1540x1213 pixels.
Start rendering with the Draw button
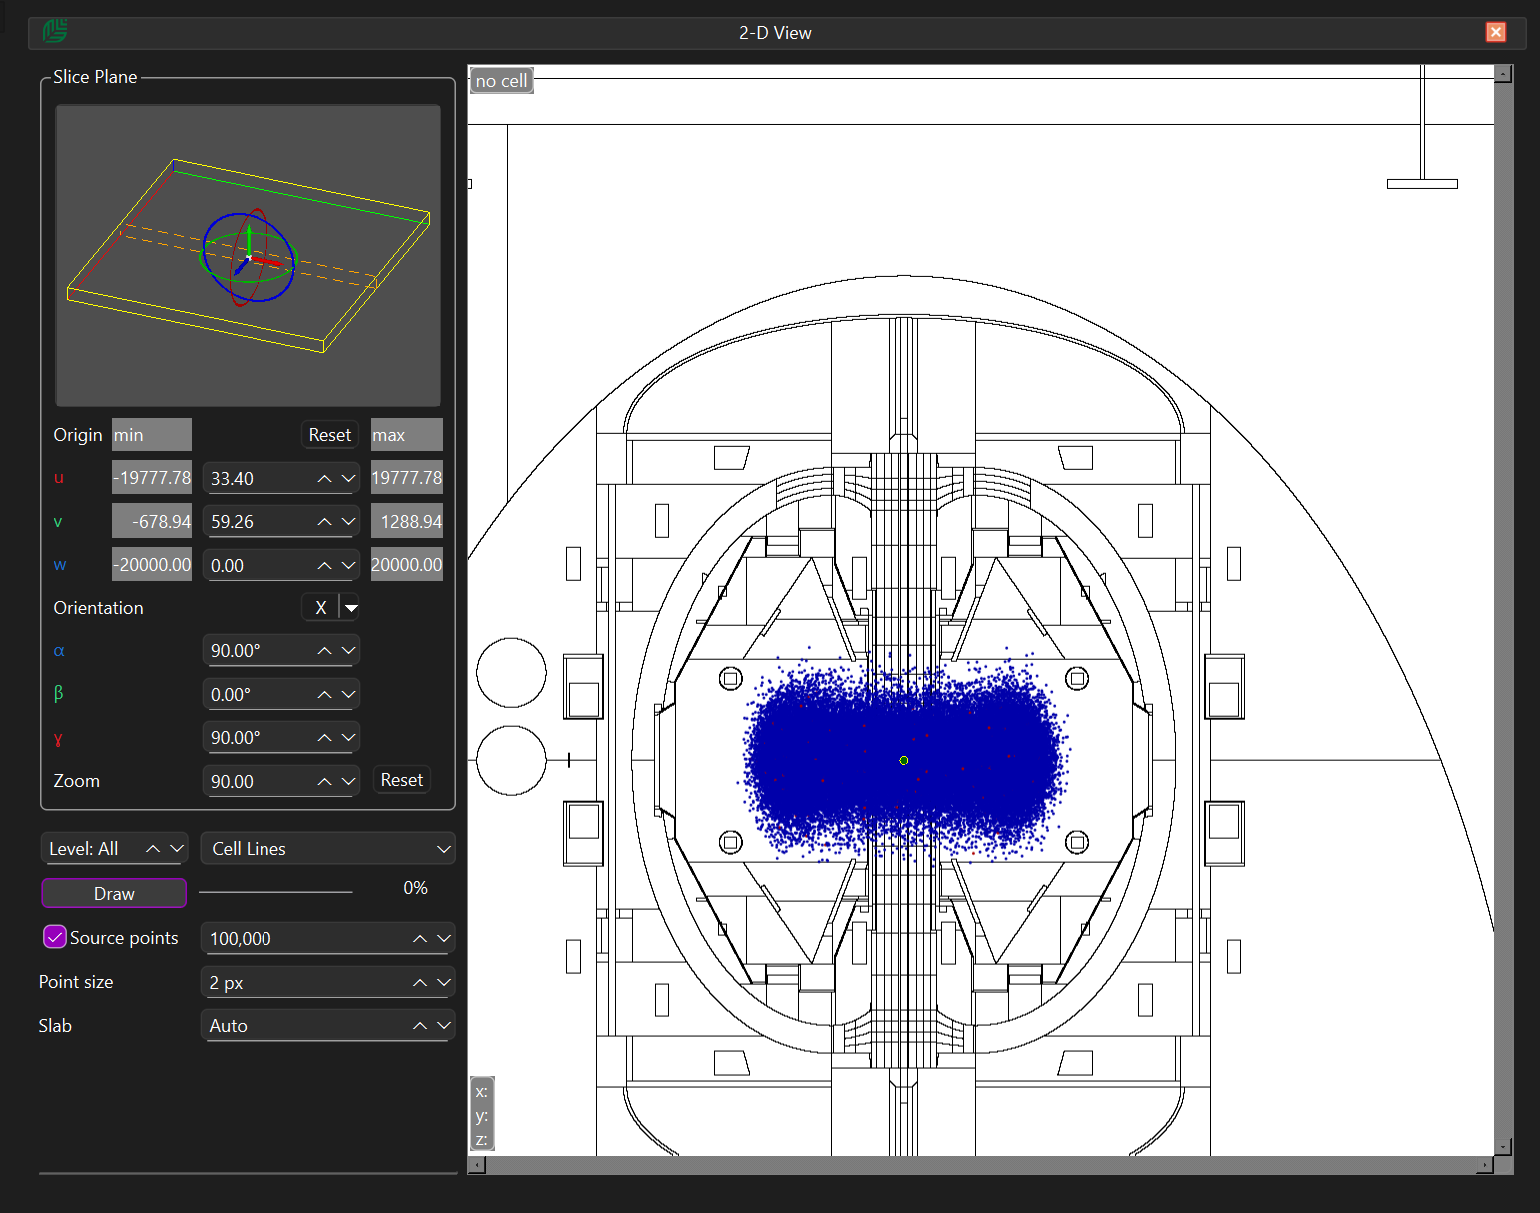114,893
